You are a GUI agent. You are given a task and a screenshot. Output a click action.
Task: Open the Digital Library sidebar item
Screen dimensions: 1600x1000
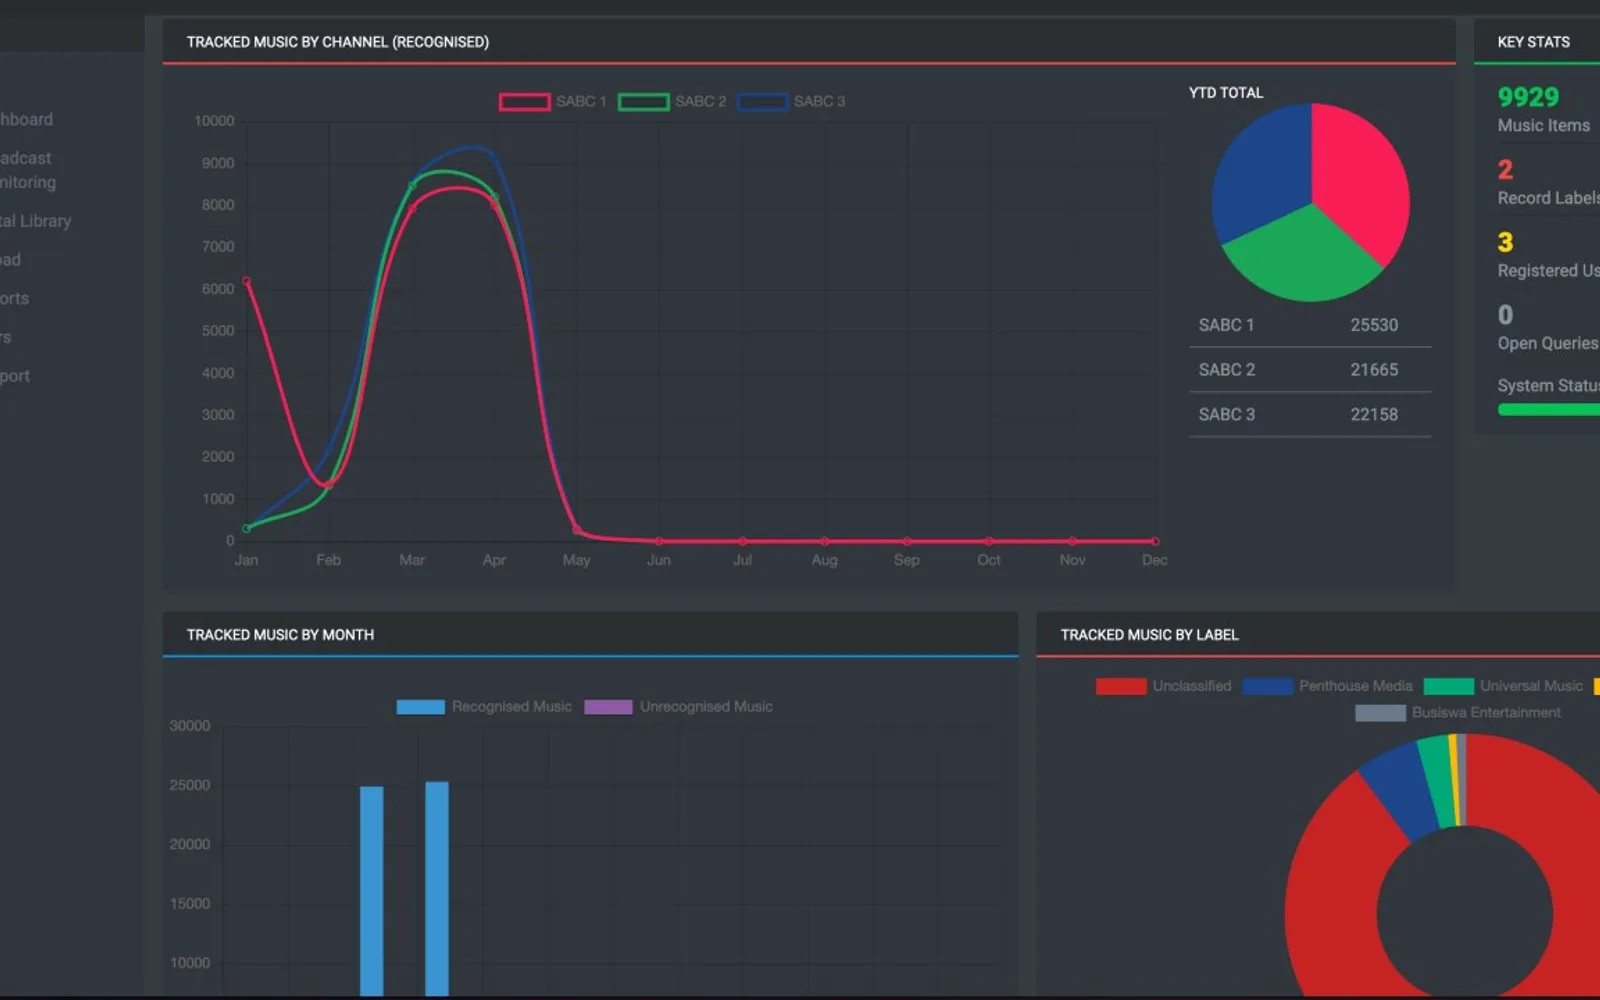(36, 221)
